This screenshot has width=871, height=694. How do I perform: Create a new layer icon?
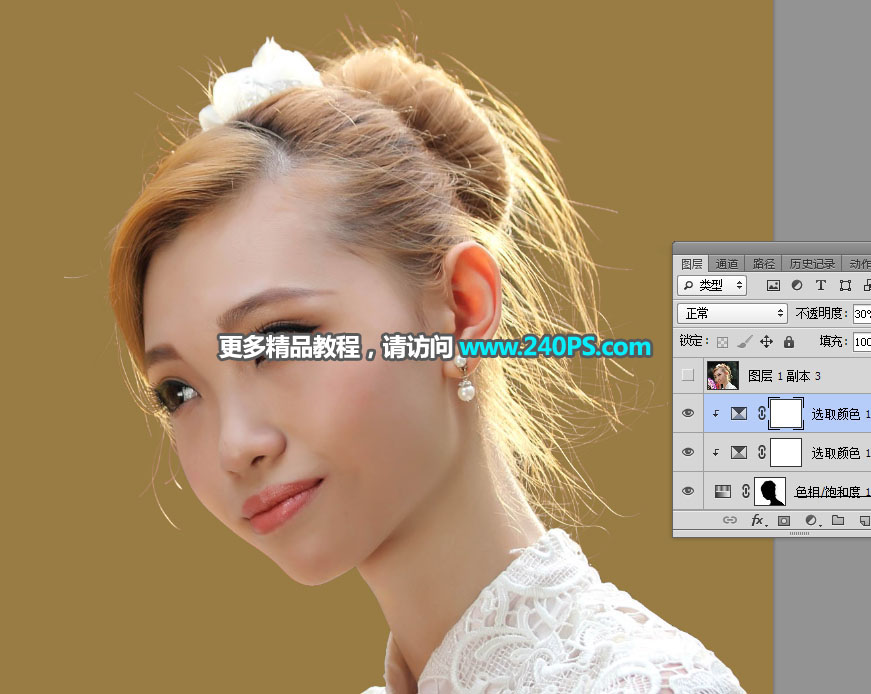(x=865, y=521)
